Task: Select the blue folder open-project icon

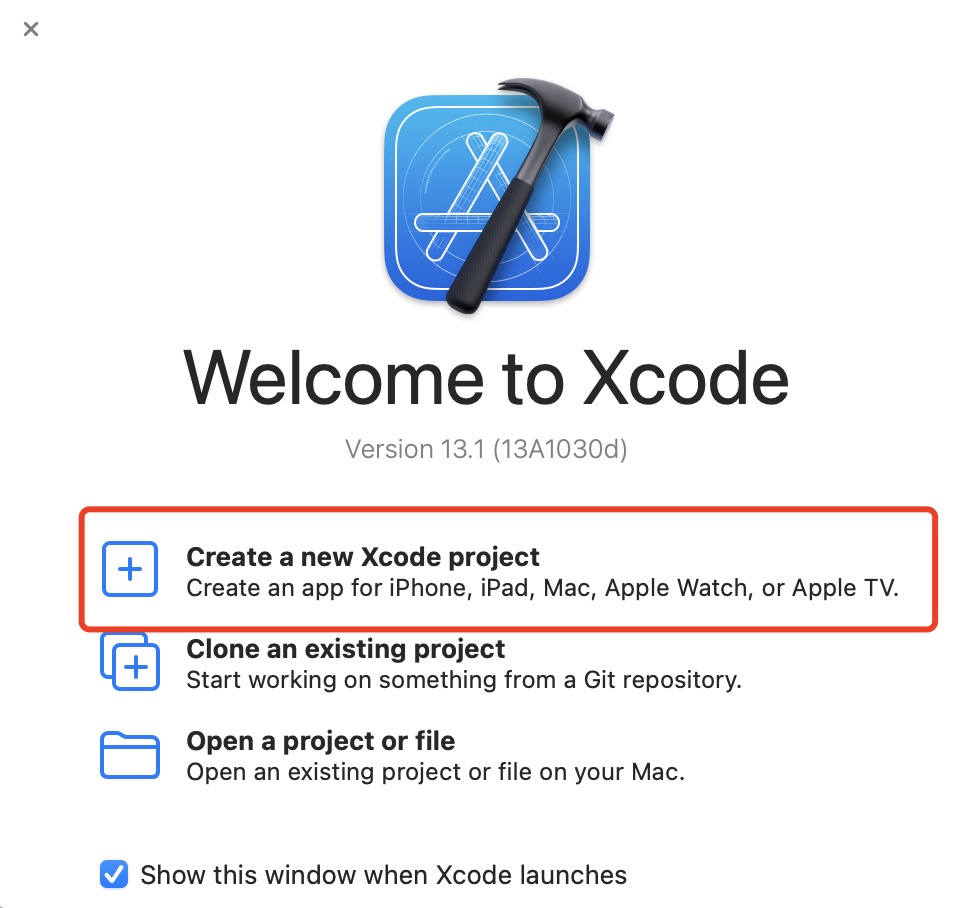Action: tap(129, 754)
